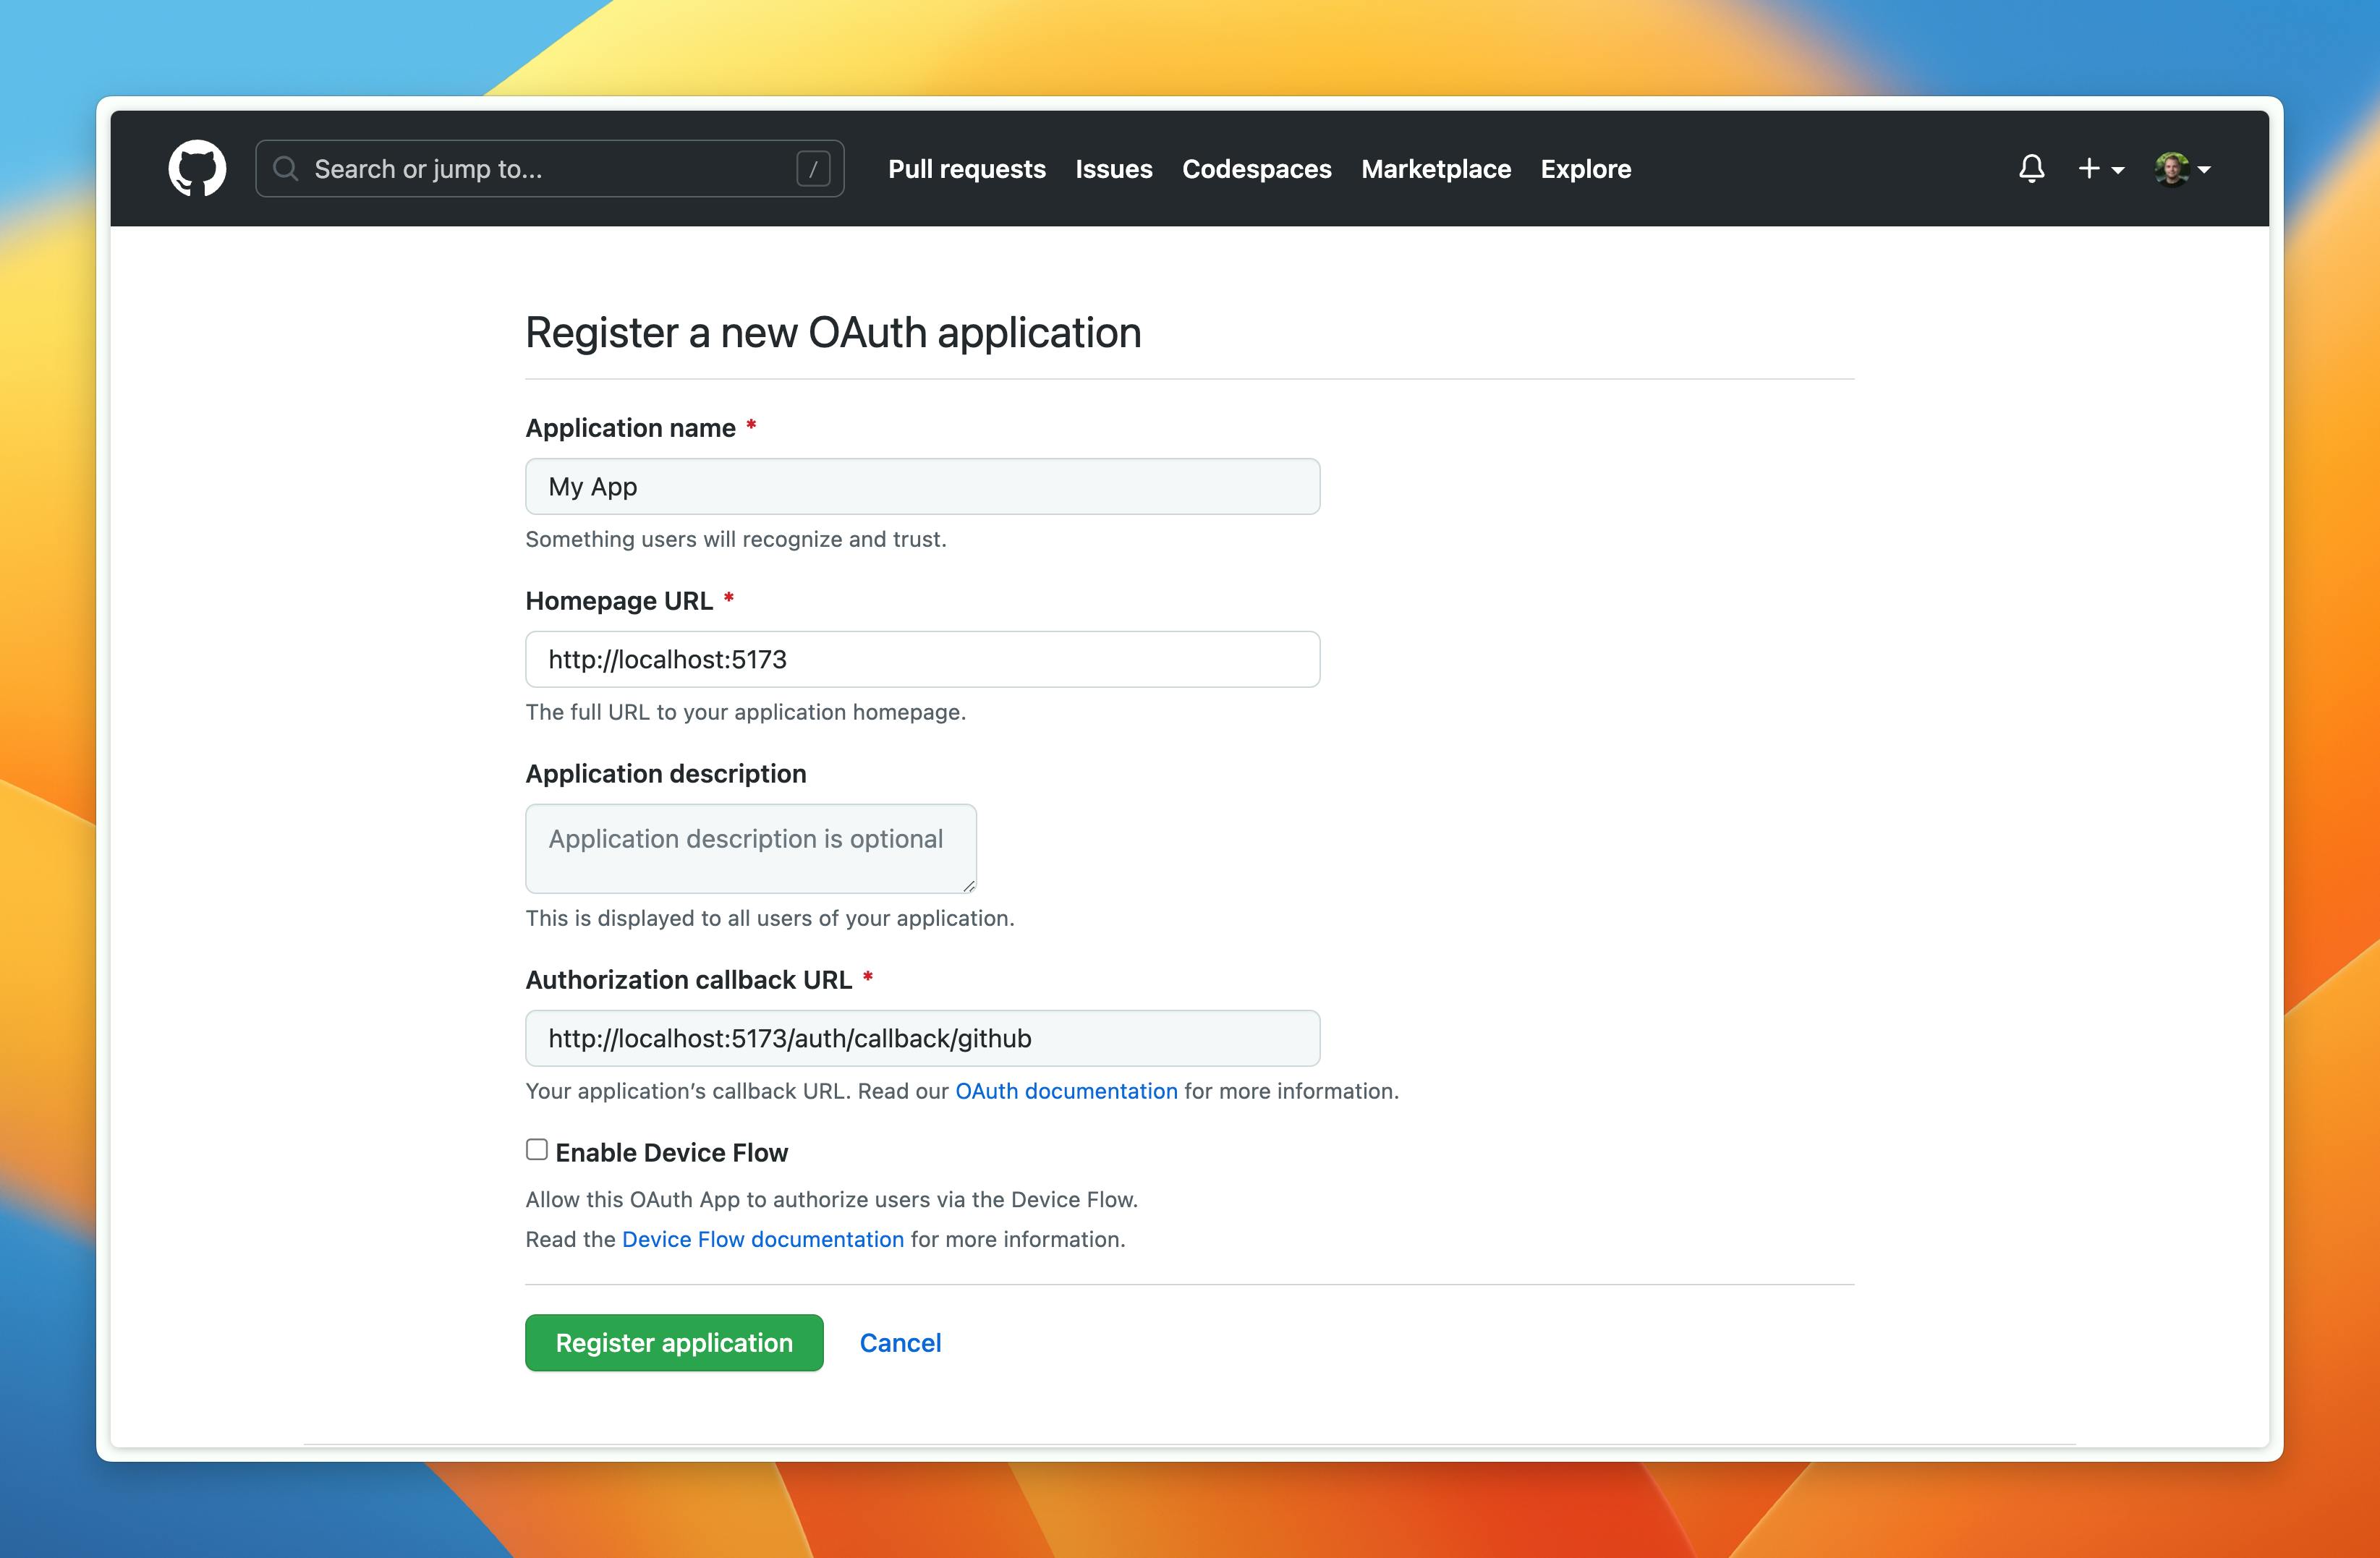Open the Explore page

pyautogui.click(x=1585, y=168)
